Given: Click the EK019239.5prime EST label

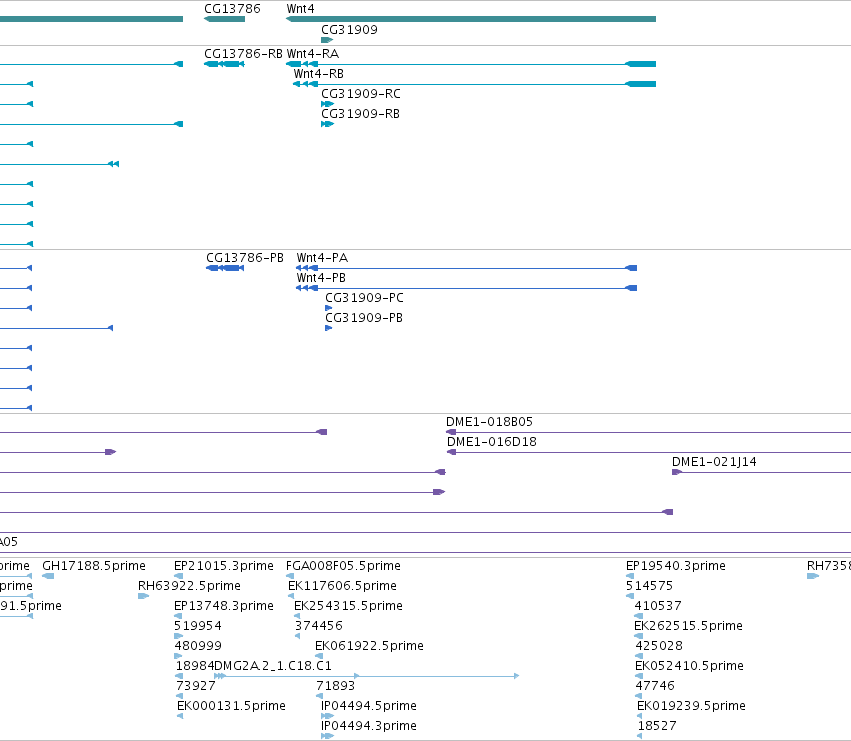Looking at the screenshot, I should click(691, 706).
